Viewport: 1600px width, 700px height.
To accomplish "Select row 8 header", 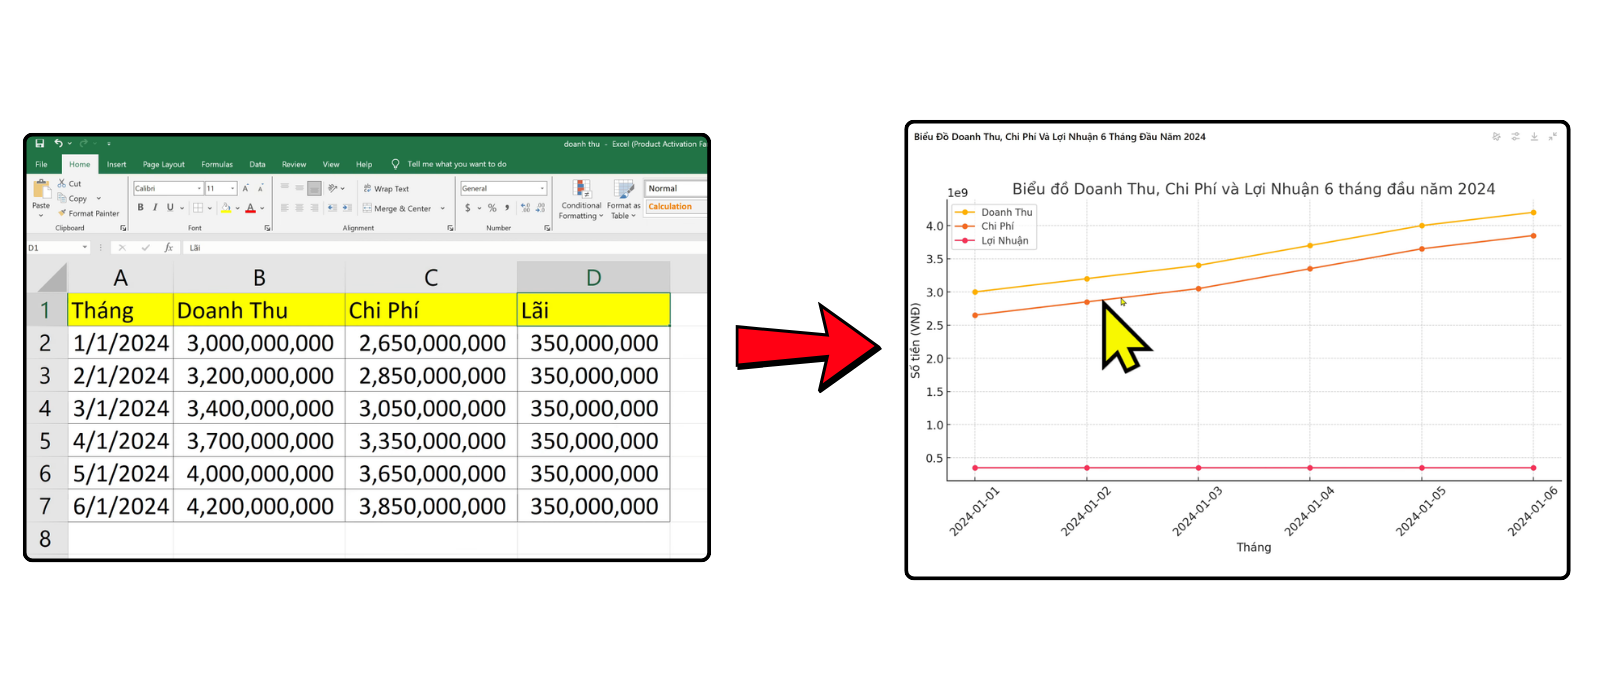I will [45, 539].
